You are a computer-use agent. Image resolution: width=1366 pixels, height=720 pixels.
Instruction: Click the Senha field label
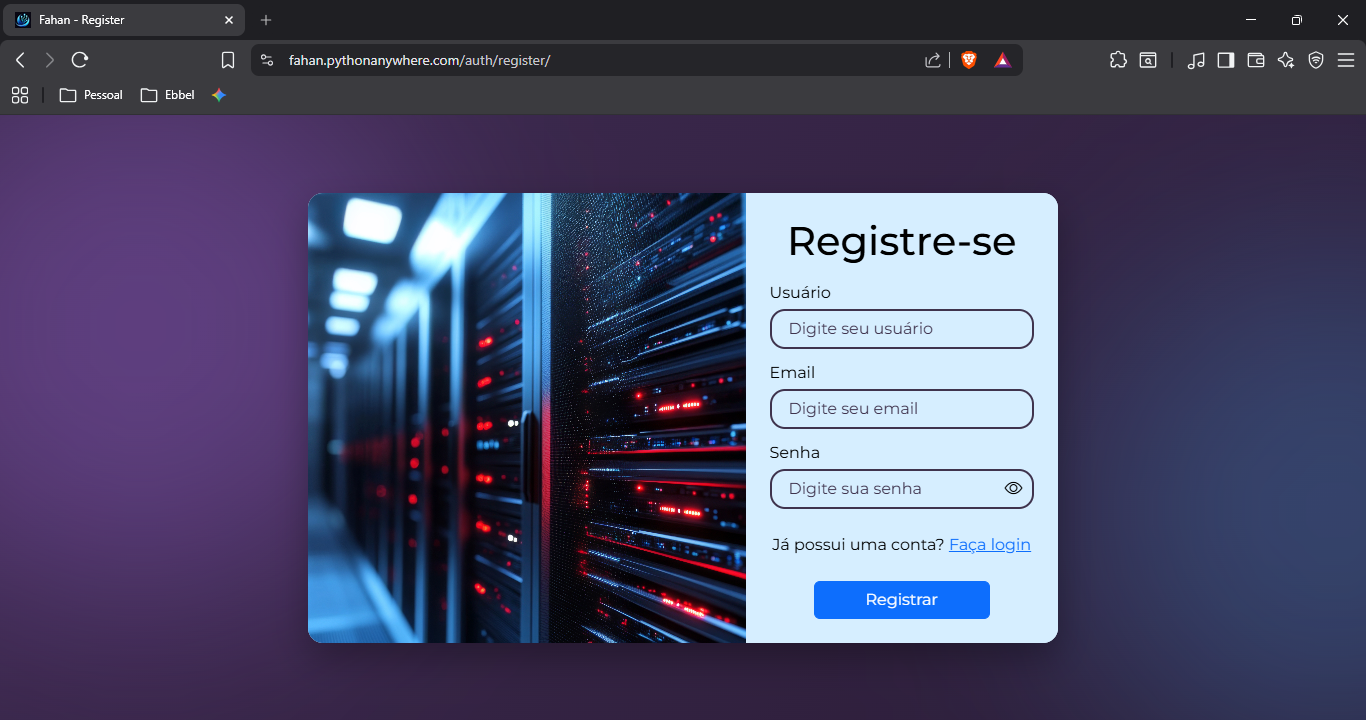pos(795,452)
